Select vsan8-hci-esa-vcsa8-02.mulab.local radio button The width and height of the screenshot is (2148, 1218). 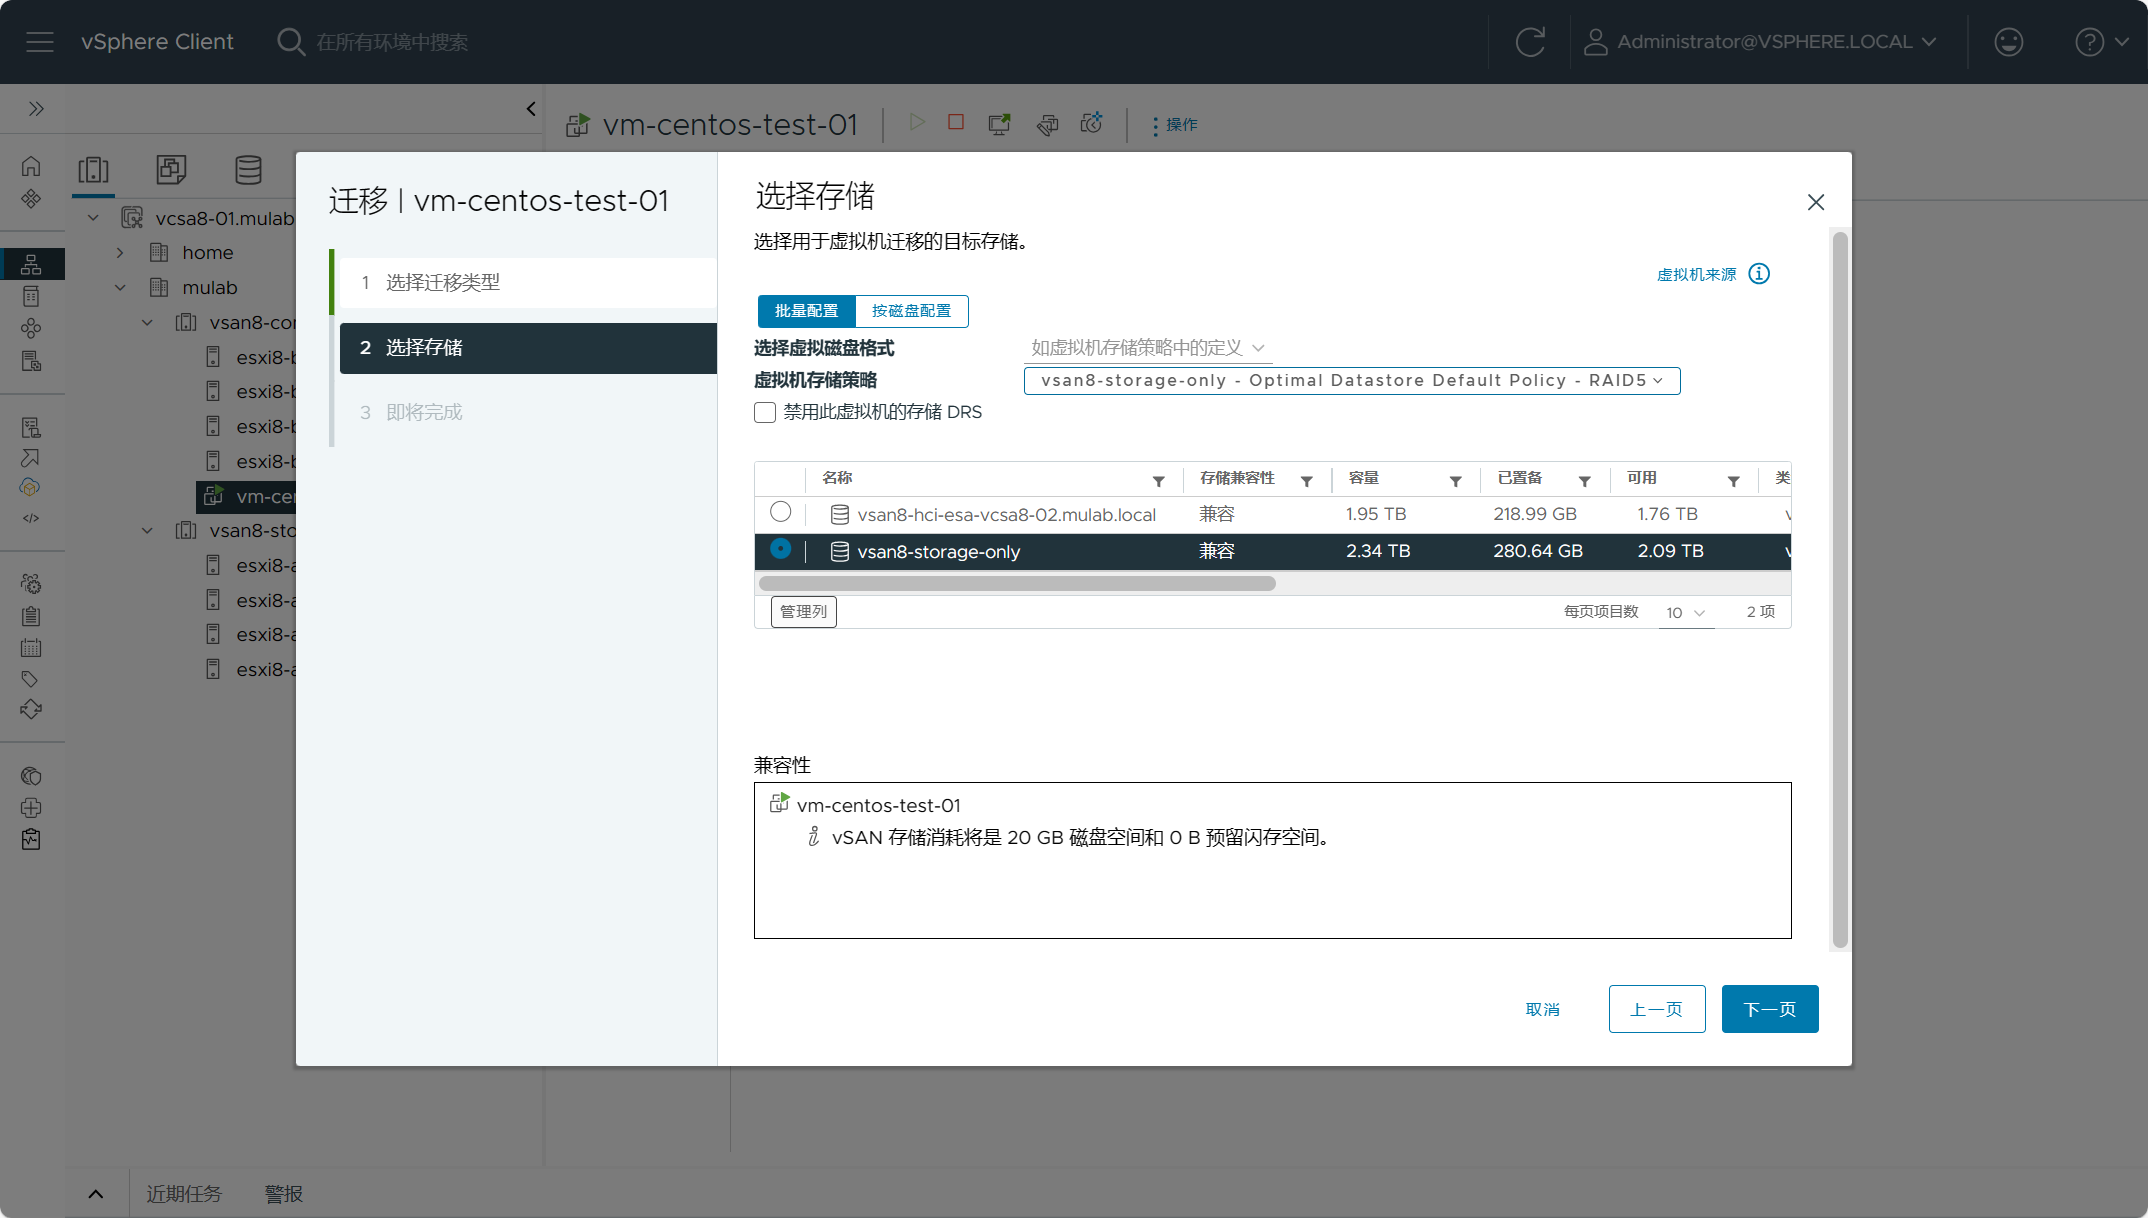(781, 512)
